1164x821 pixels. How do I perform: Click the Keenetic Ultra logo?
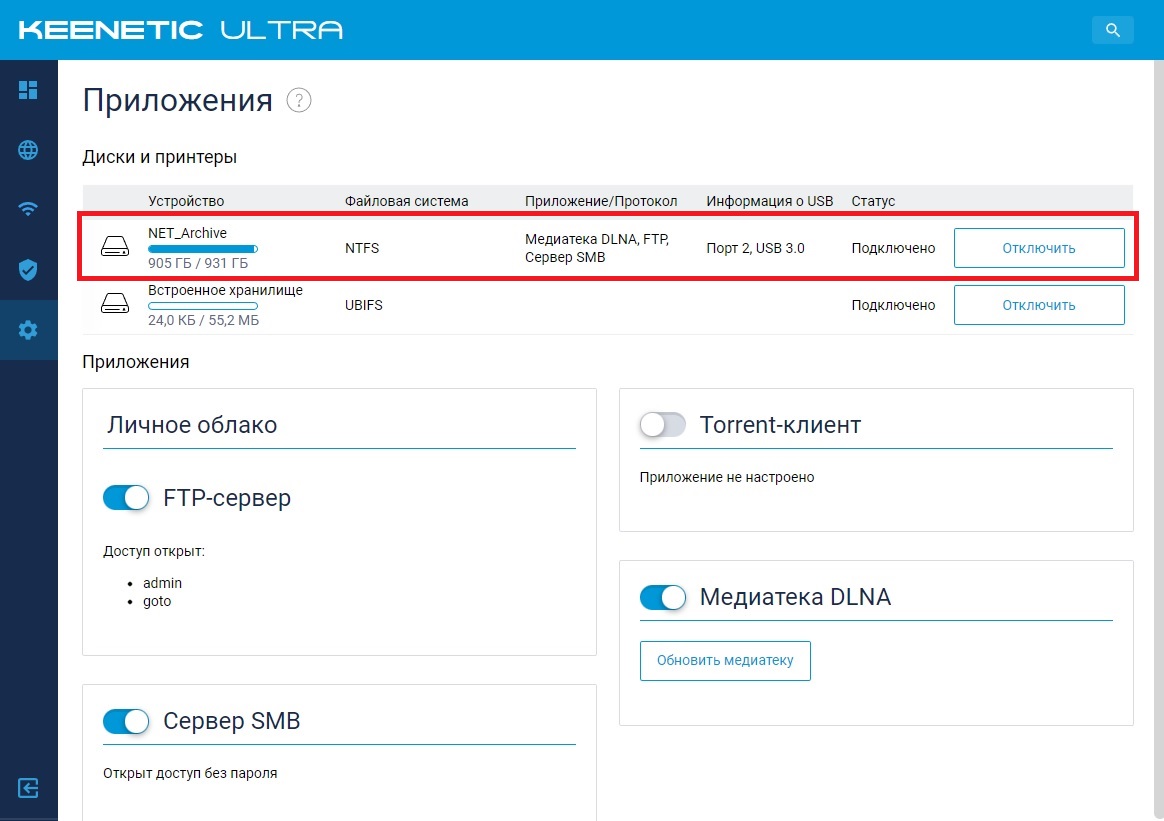[180, 30]
